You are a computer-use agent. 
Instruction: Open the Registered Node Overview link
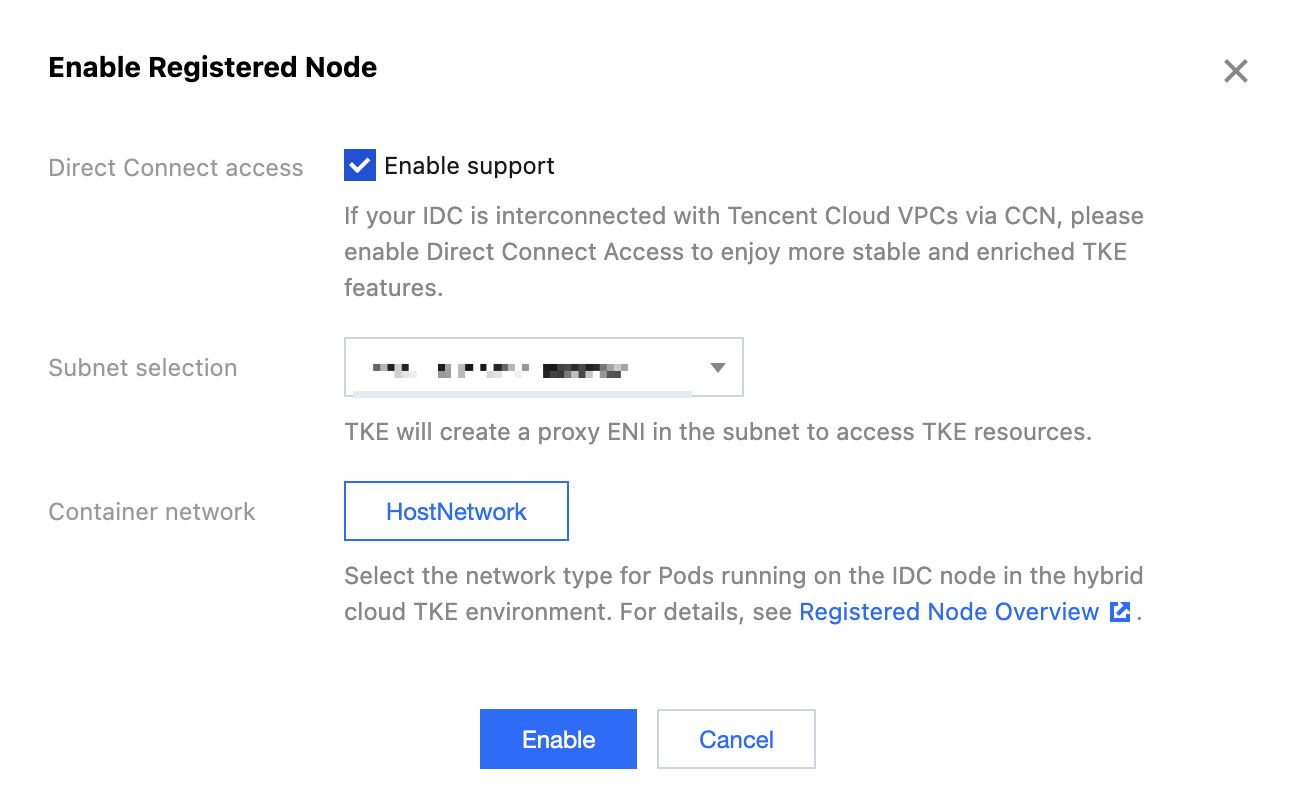coord(949,612)
